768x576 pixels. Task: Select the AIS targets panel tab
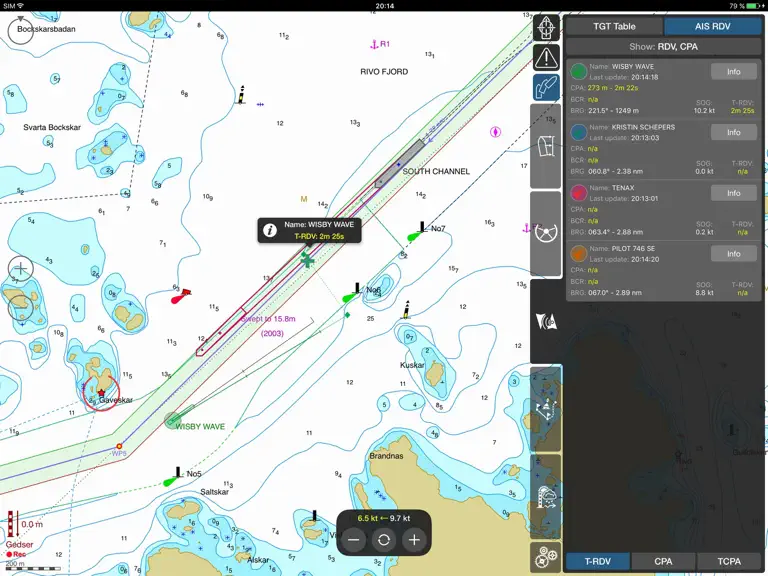[546, 321]
